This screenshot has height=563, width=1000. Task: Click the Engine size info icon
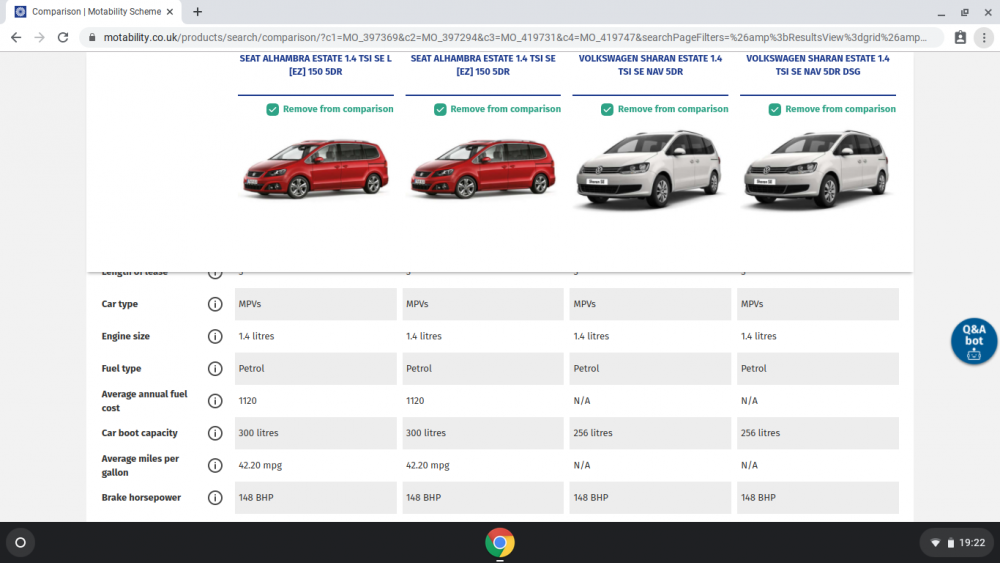(x=215, y=336)
